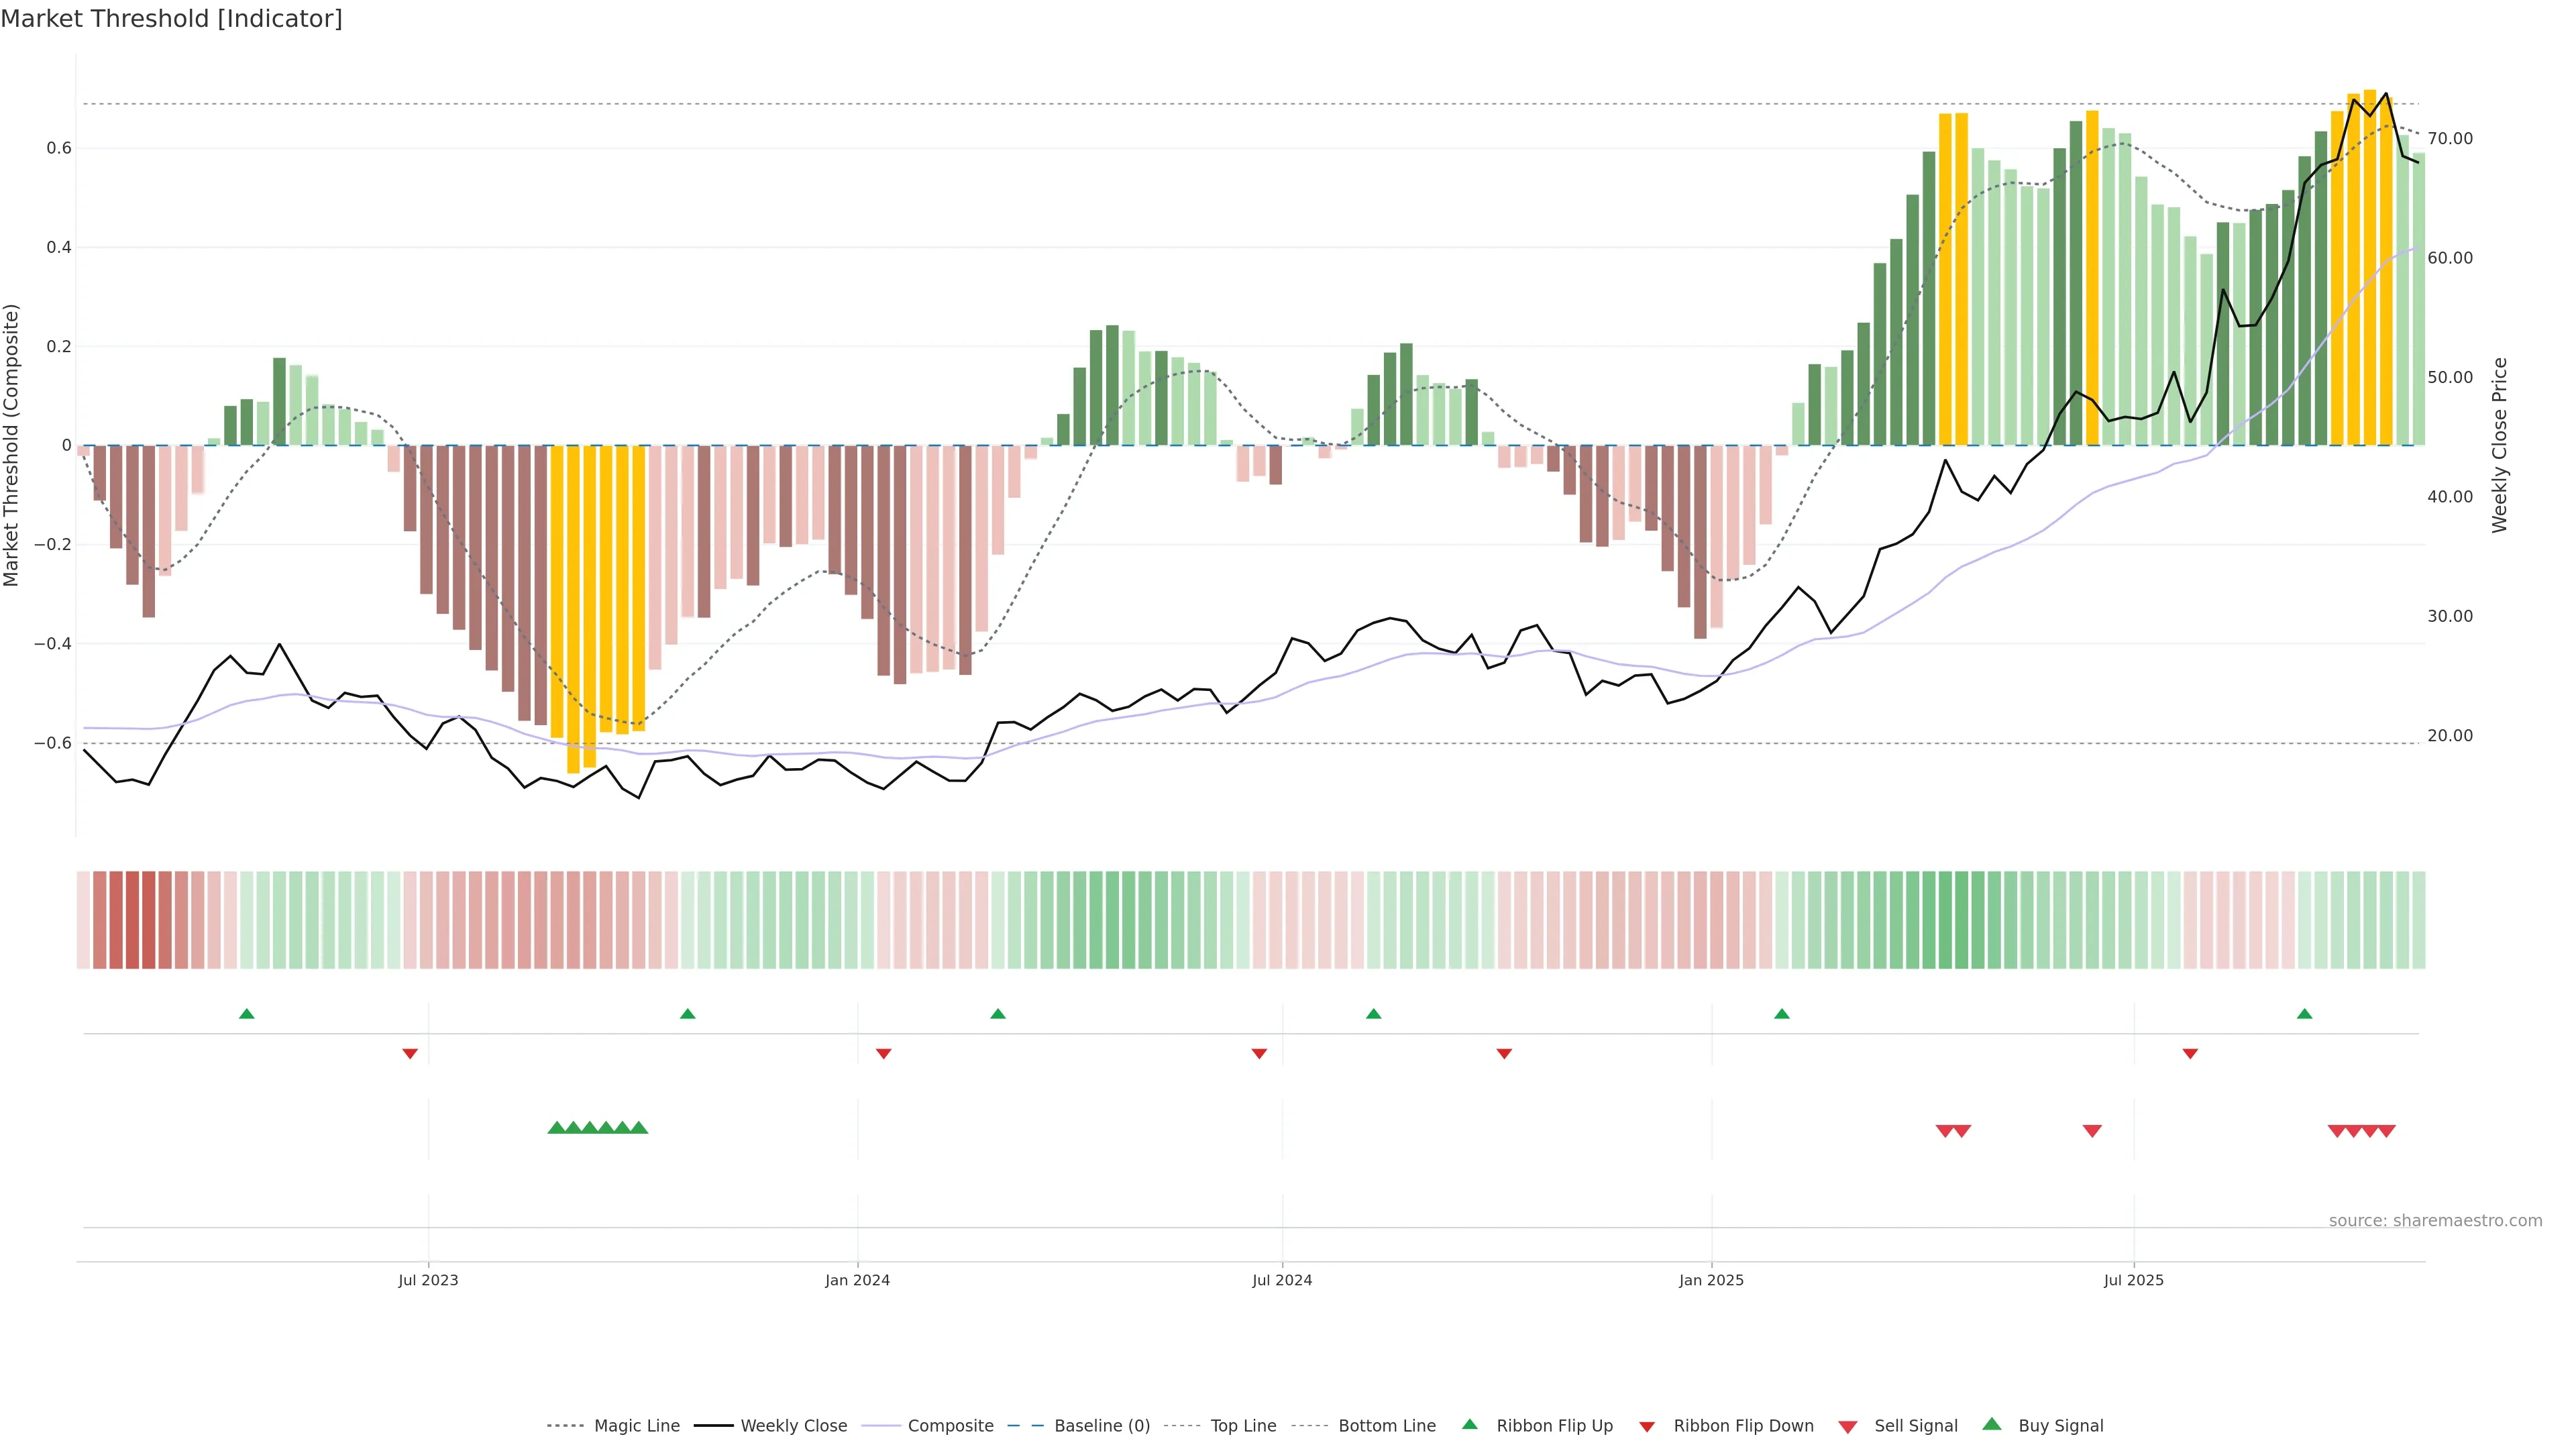The image size is (2576, 1449).
Task: Click the latest green Ribbon Flip Up marker
Action: tap(2304, 1014)
